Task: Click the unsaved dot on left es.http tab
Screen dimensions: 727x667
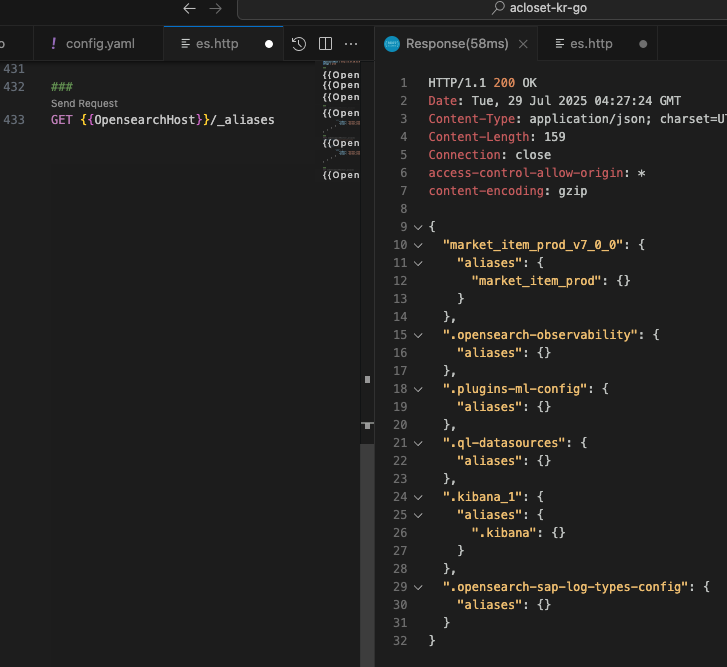Action: point(268,44)
